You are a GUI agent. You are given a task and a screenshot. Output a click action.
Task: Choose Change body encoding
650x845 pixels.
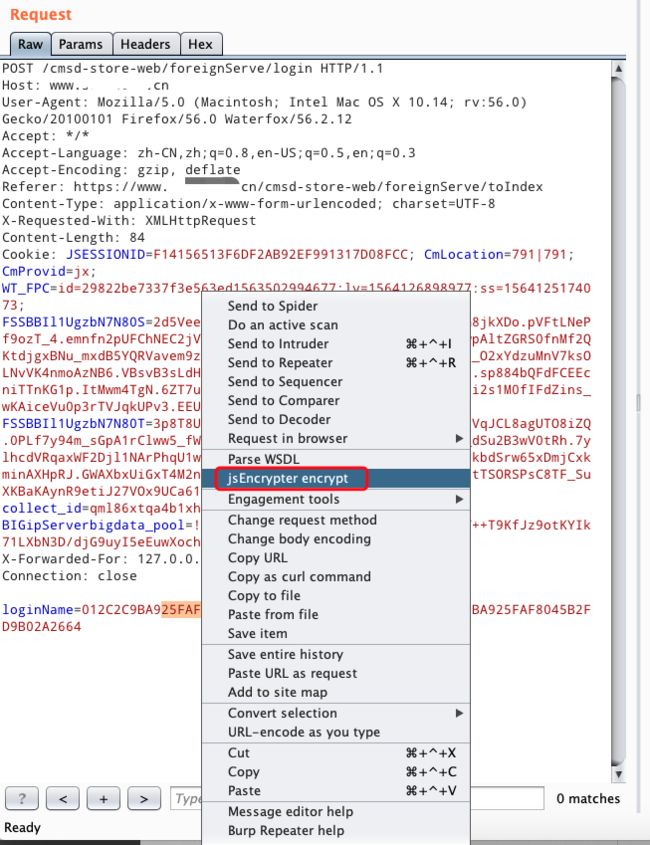point(336,539)
